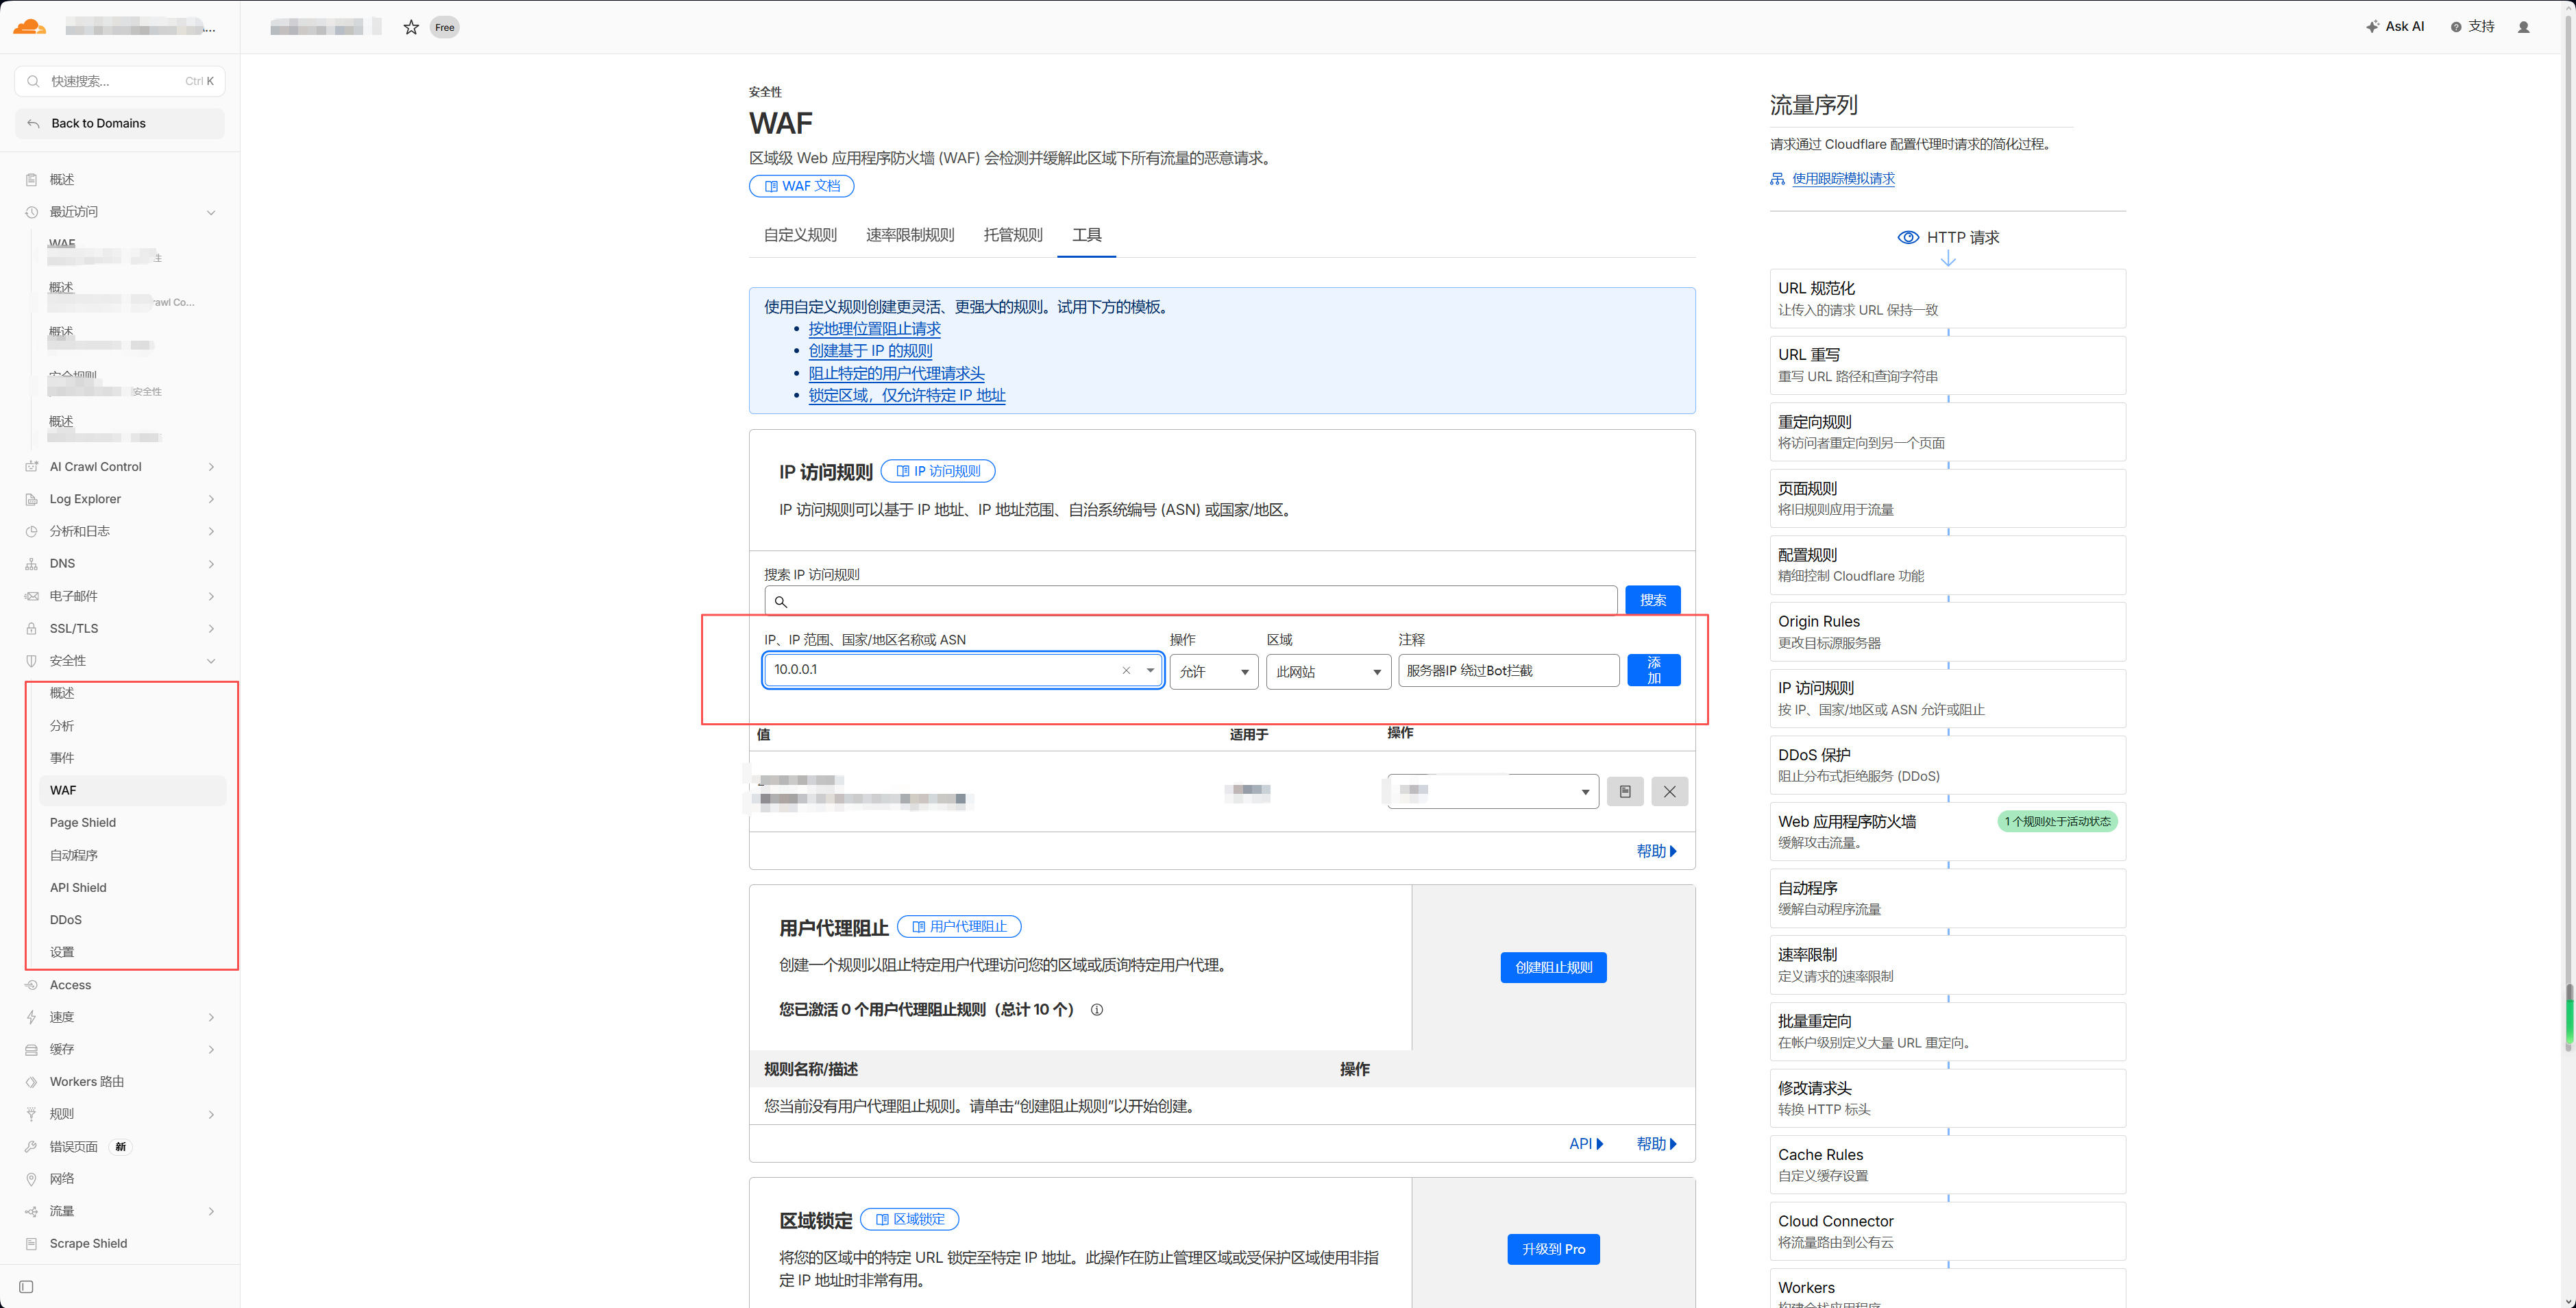Open the user account profile icon
2576x1308 pixels.
coord(2523,27)
